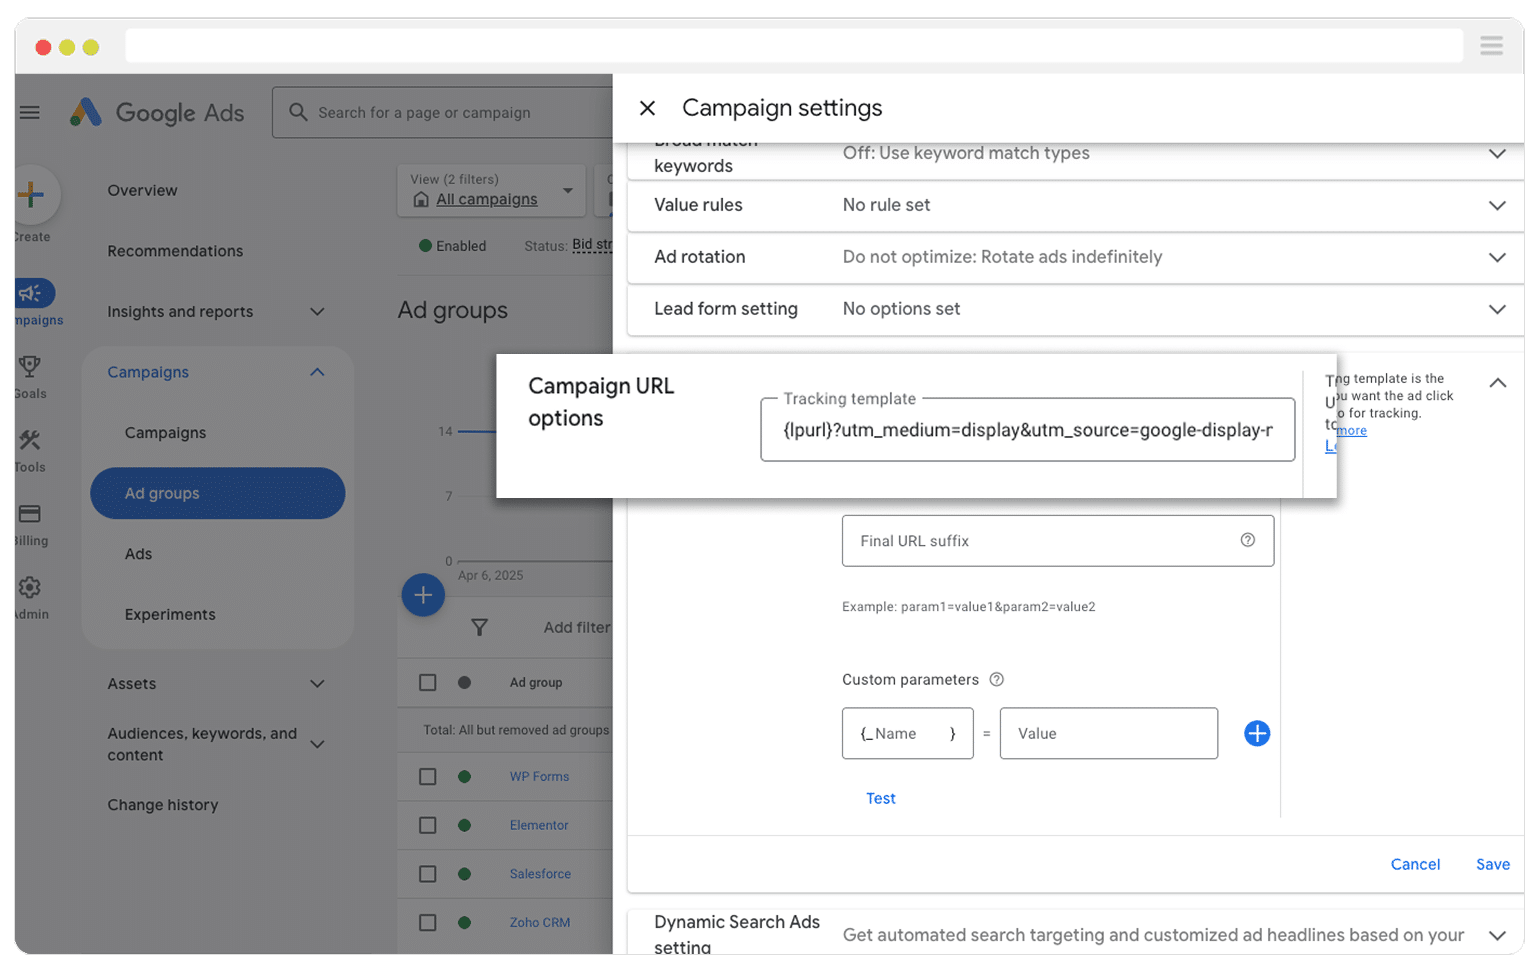Open the Tools wrench icon

(30, 440)
